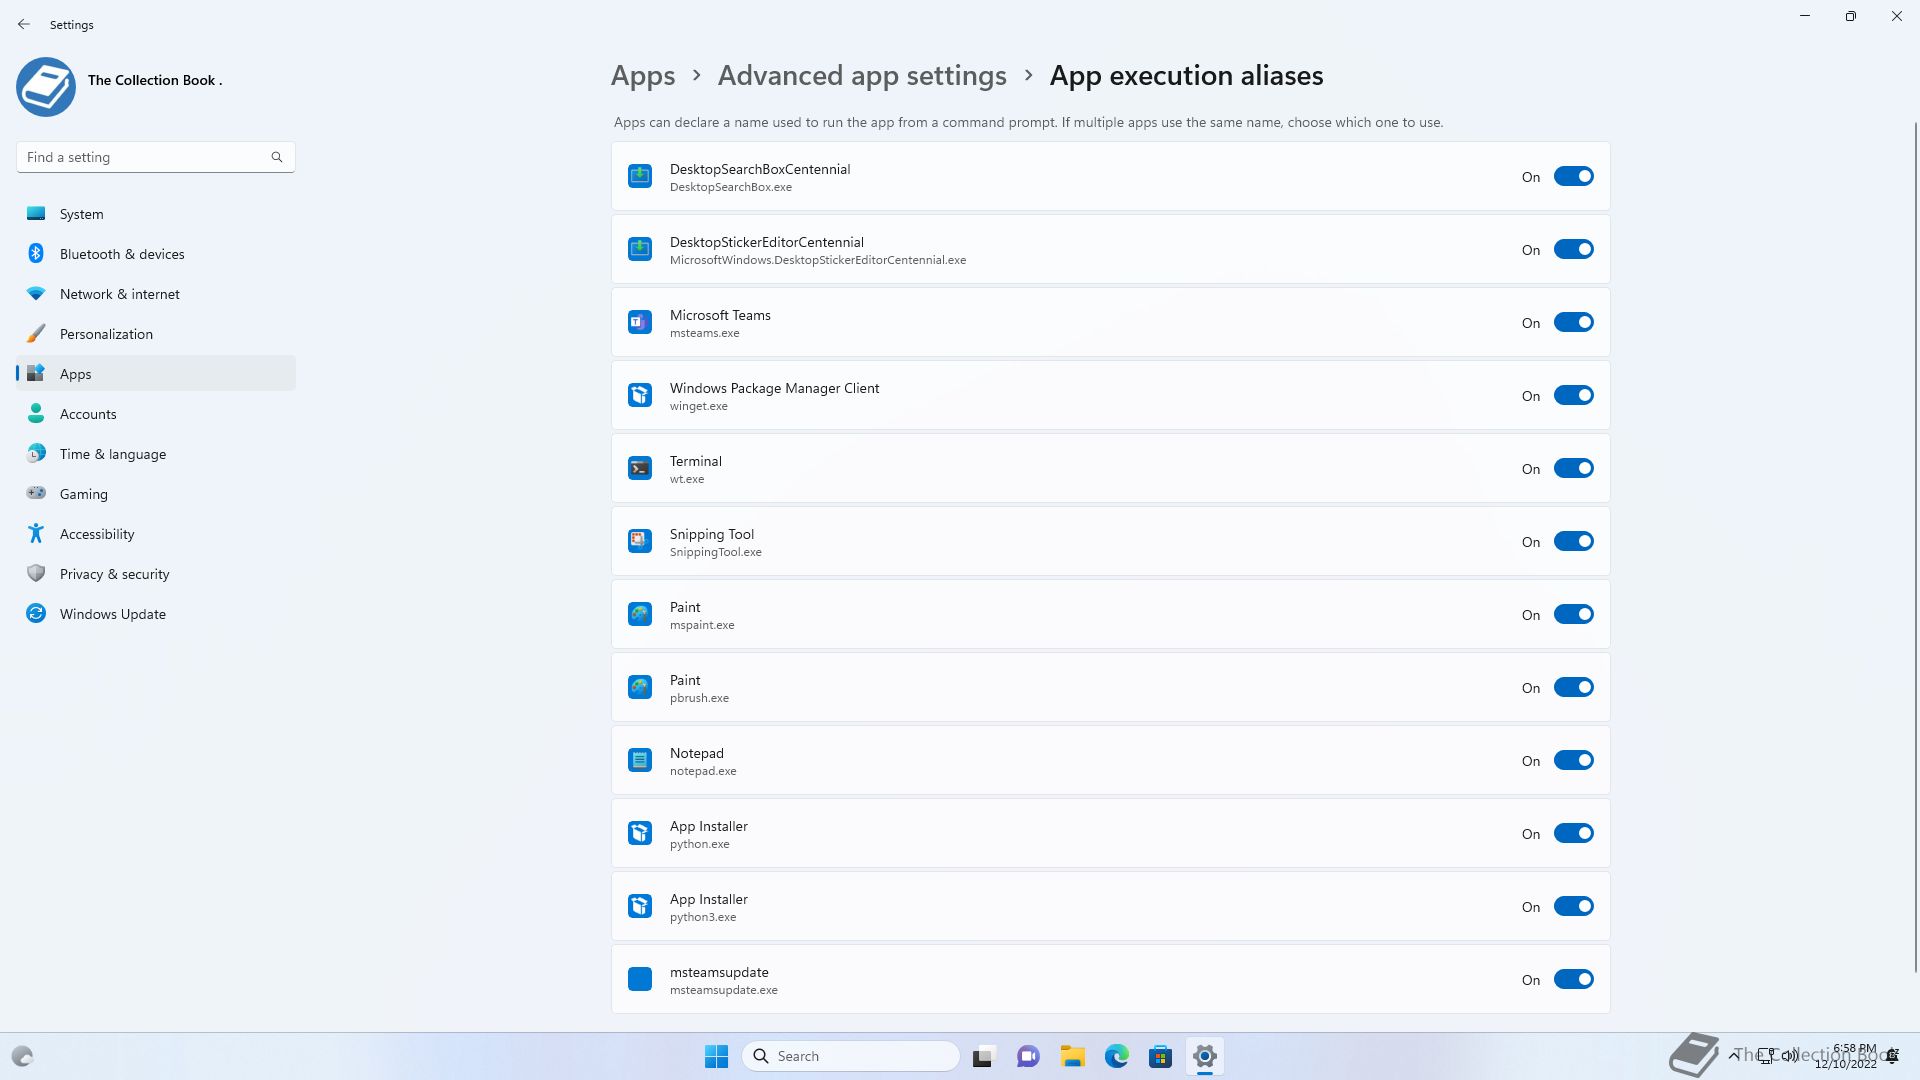Open Bluetooth & devices settings

pos(156,254)
